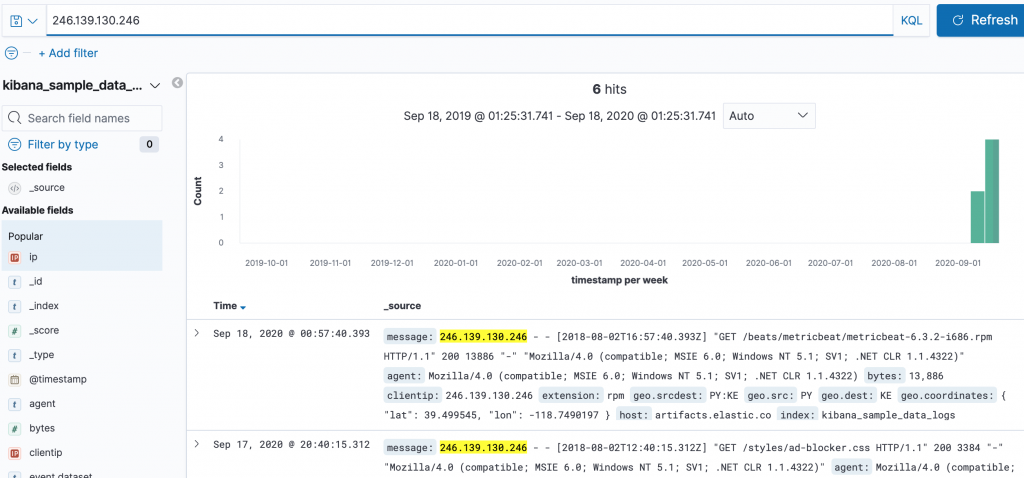Click the KQL query language switcher
The image size is (1024, 478).
tap(911, 21)
